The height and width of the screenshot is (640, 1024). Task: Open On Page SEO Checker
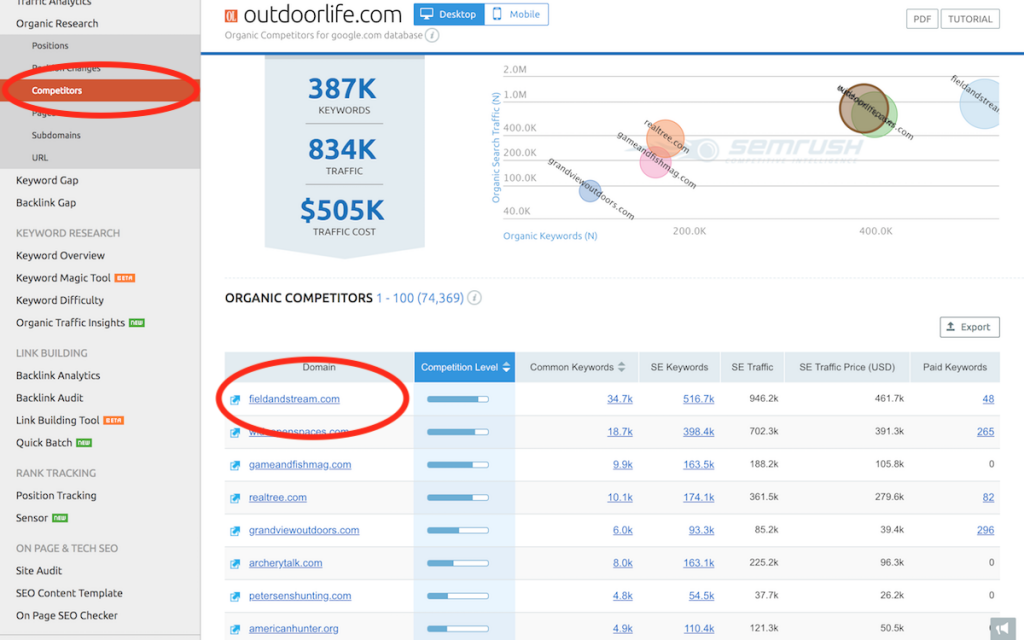pos(67,615)
